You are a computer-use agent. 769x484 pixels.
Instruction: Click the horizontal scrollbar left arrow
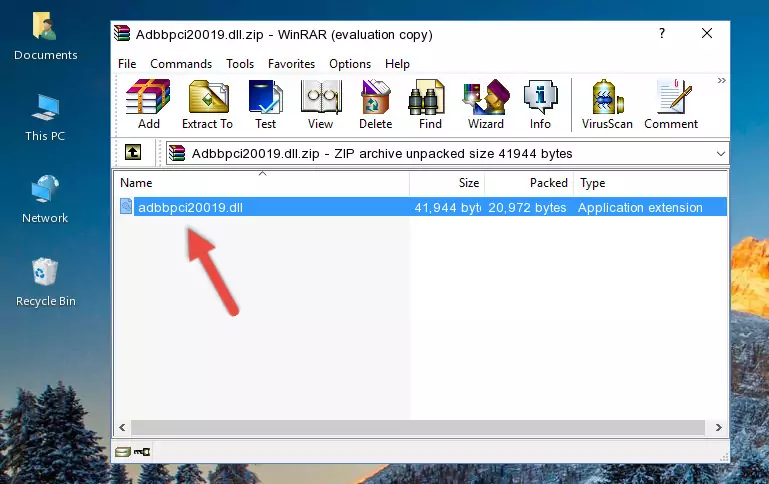point(123,428)
